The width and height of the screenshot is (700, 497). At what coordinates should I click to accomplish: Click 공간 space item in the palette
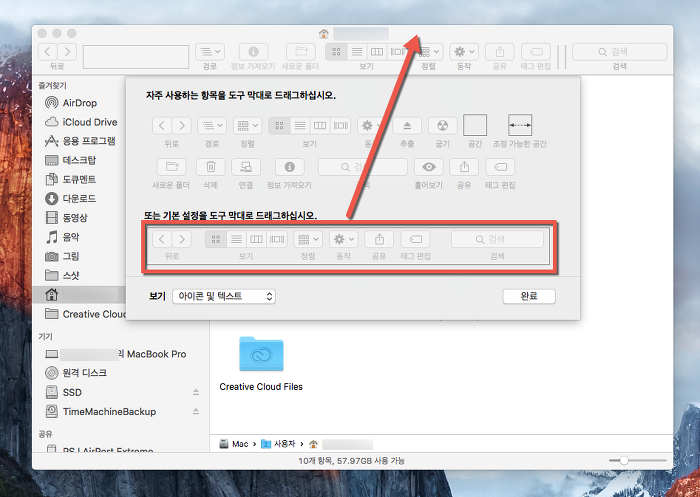tap(475, 125)
